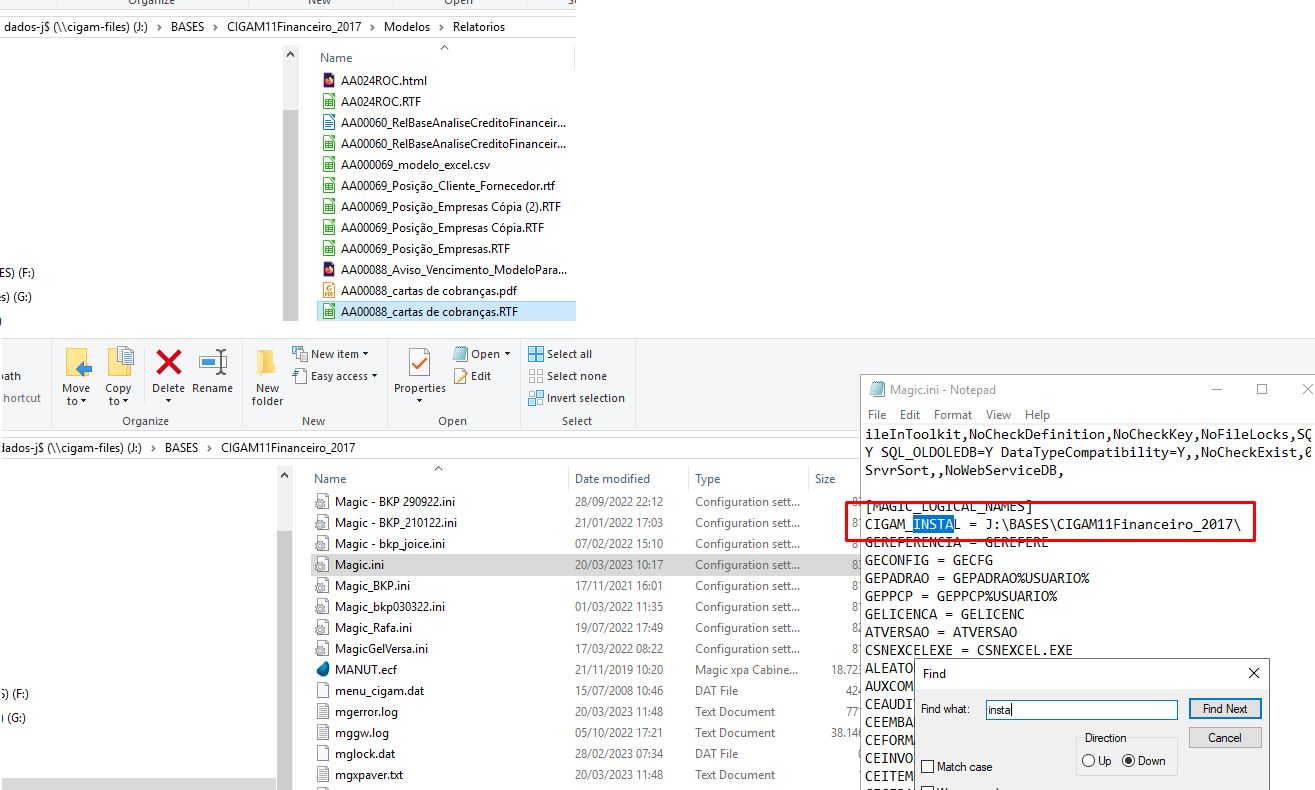Select the AA024ROC.RTF file icon
The image size is (1315, 790).
[x=328, y=101]
